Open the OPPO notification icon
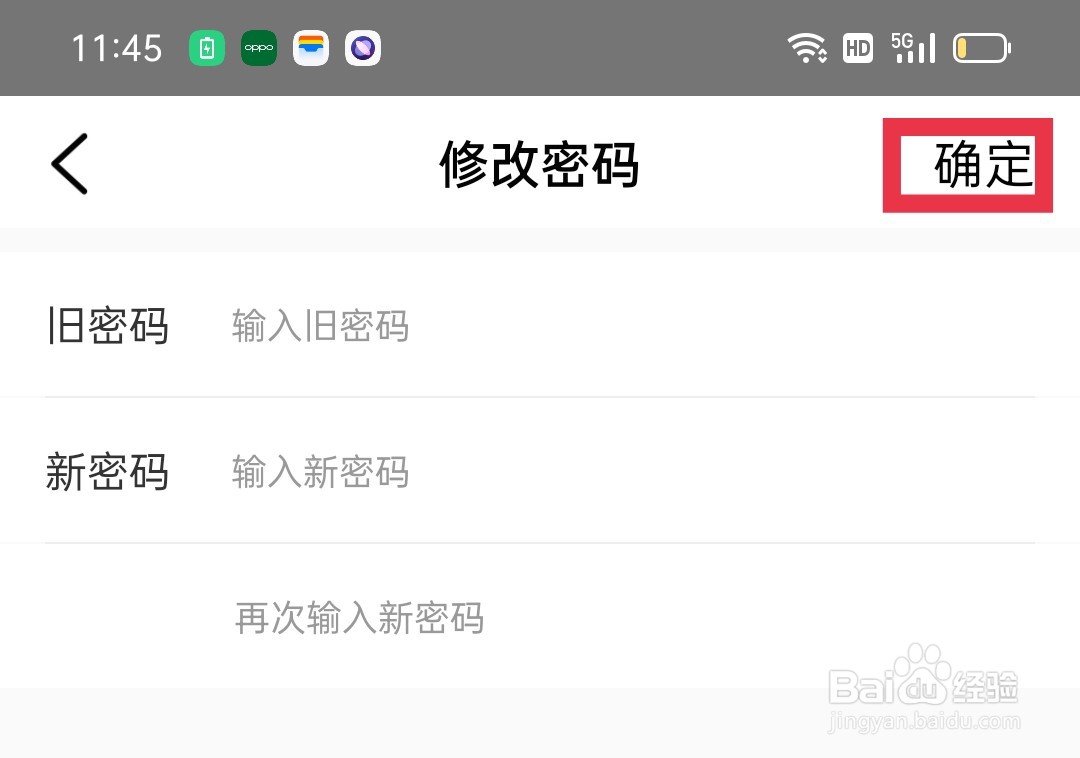This screenshot has width=1080, height=758. (259, 48)
